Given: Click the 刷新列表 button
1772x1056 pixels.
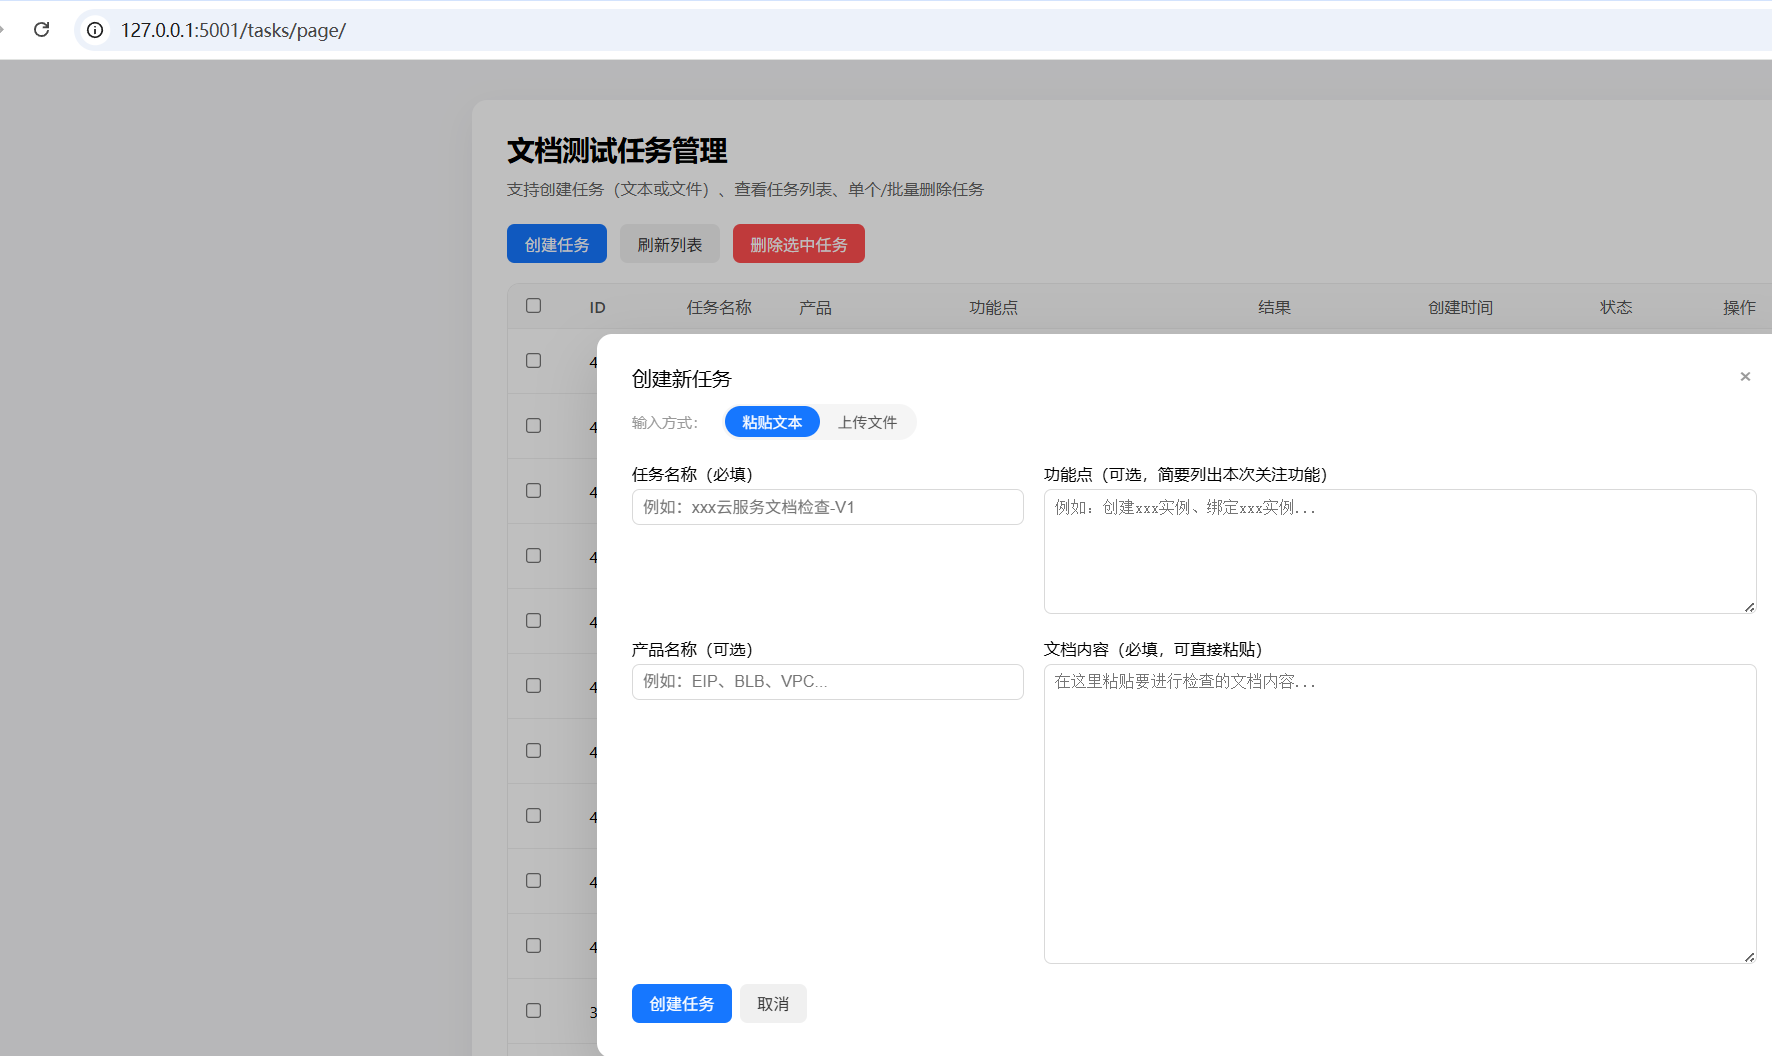Looking at the screenshot, I should (670, 244).
